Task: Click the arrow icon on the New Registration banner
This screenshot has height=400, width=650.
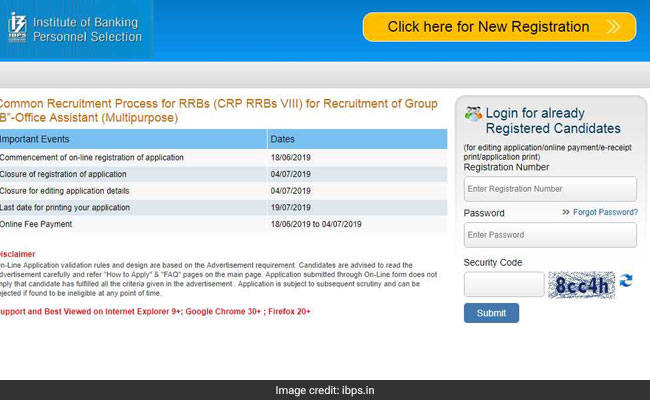Action: click(619, 27)
